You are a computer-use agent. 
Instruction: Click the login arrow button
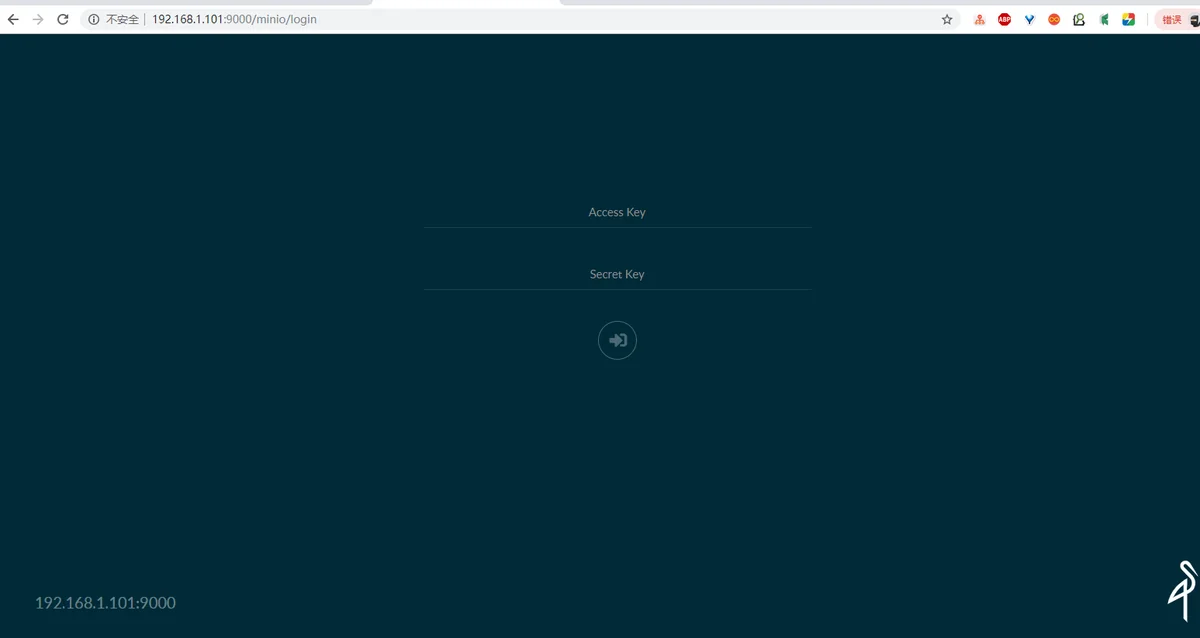pyautogui.click(x=617, y=341)
